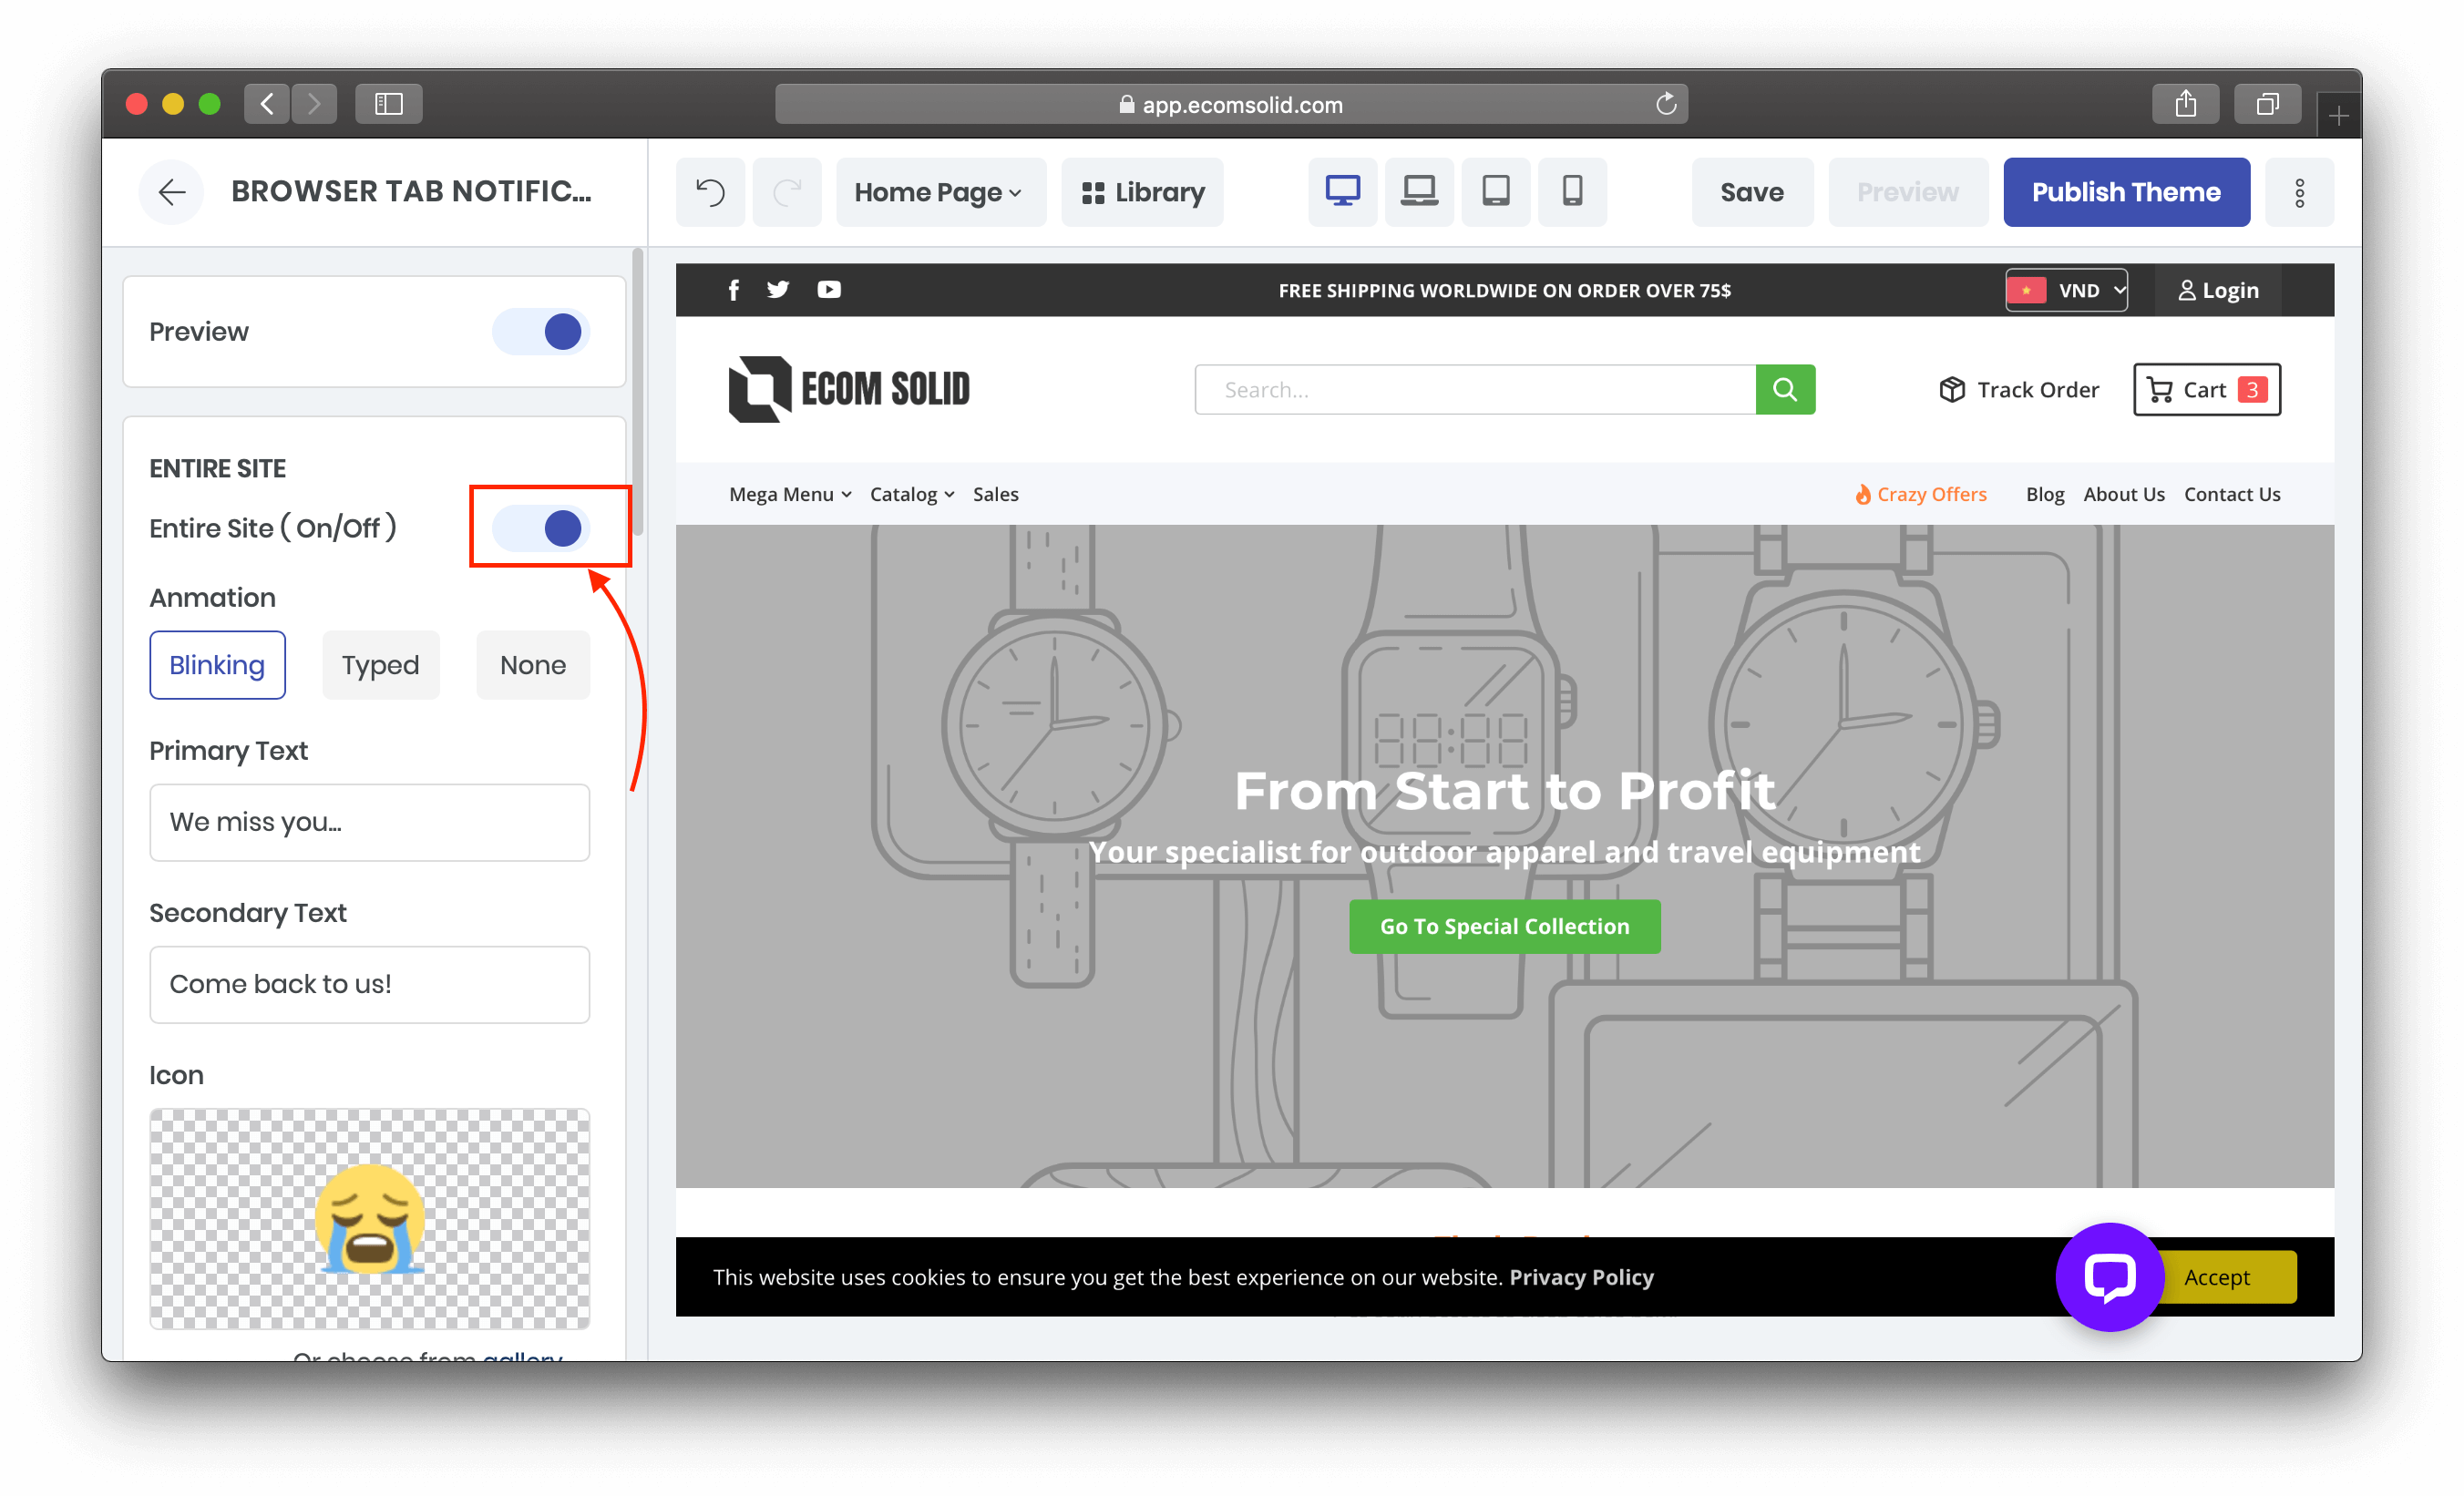Switch to mobile phone view
2464x1496 pixels.
(x=1572, y=191)
